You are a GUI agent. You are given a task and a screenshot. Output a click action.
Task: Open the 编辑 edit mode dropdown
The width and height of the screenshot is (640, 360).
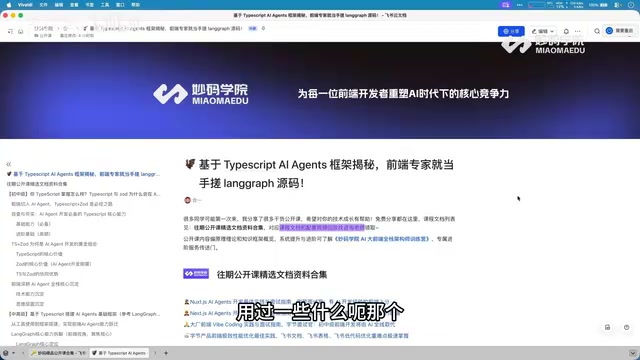coord(542,31)
